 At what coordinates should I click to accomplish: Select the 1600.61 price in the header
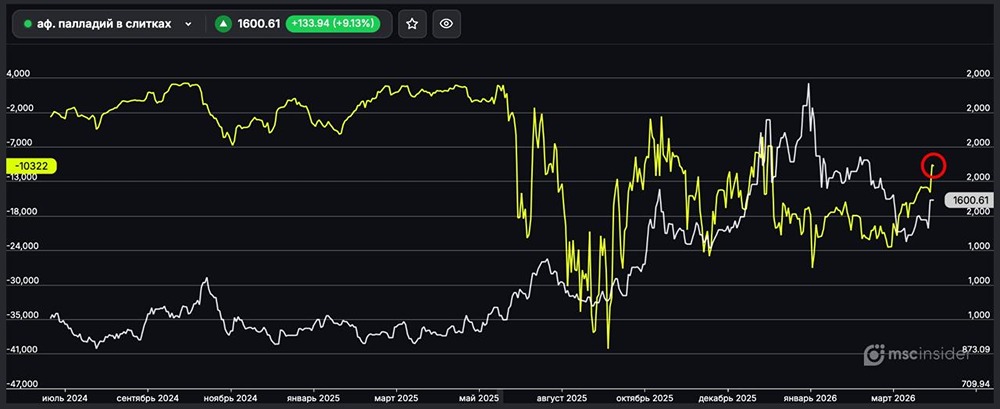click(x=259, y=24)
